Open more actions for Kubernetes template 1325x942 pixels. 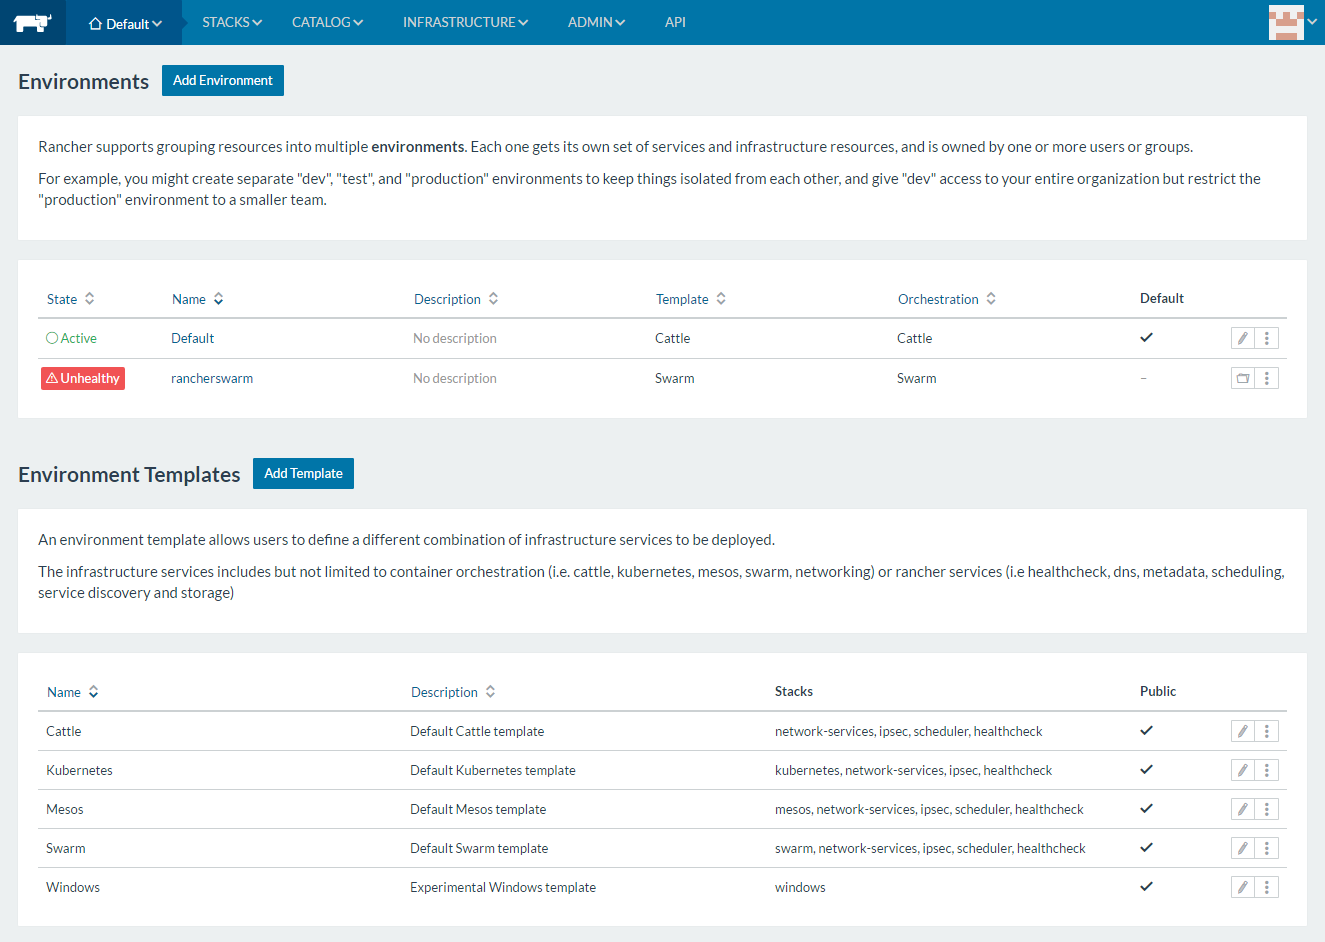click(x=1267, y=770)
